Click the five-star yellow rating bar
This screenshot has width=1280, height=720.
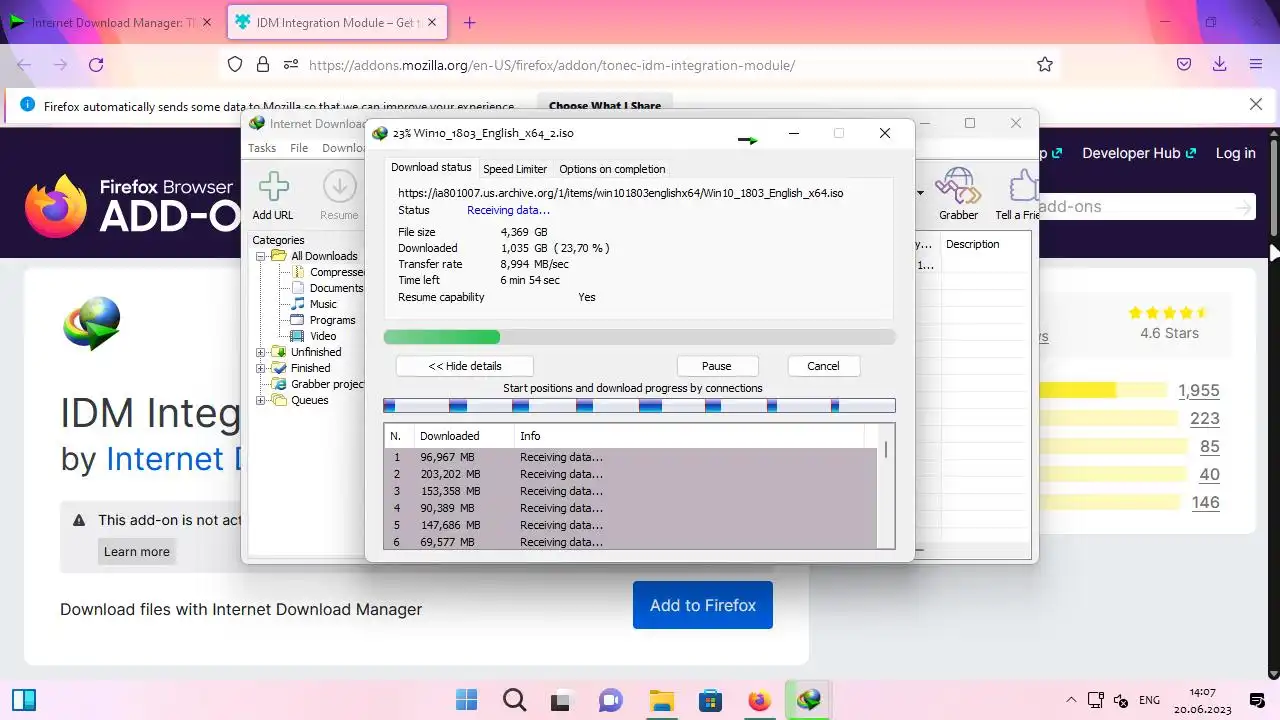[1103, 390]
